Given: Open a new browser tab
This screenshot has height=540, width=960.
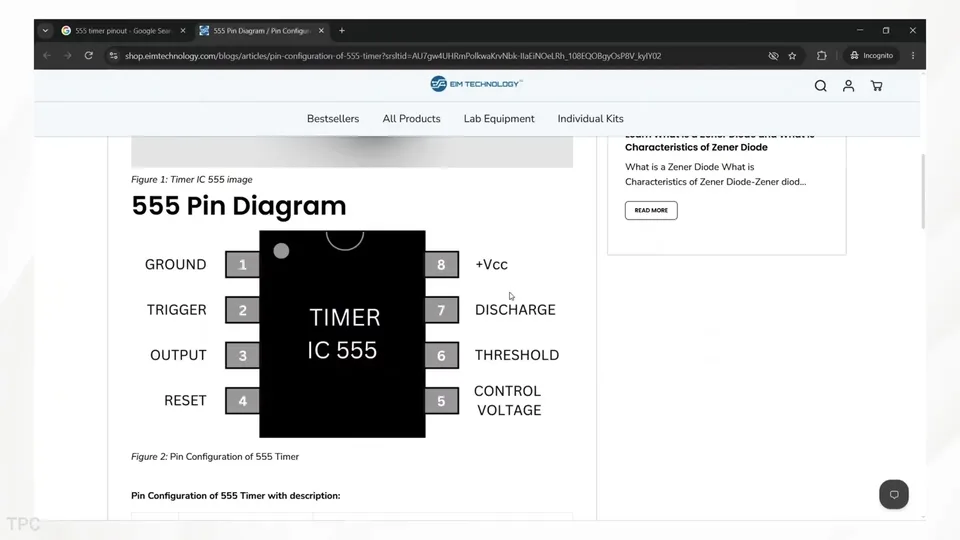Looking at the screenshot, I should [342, 31].
